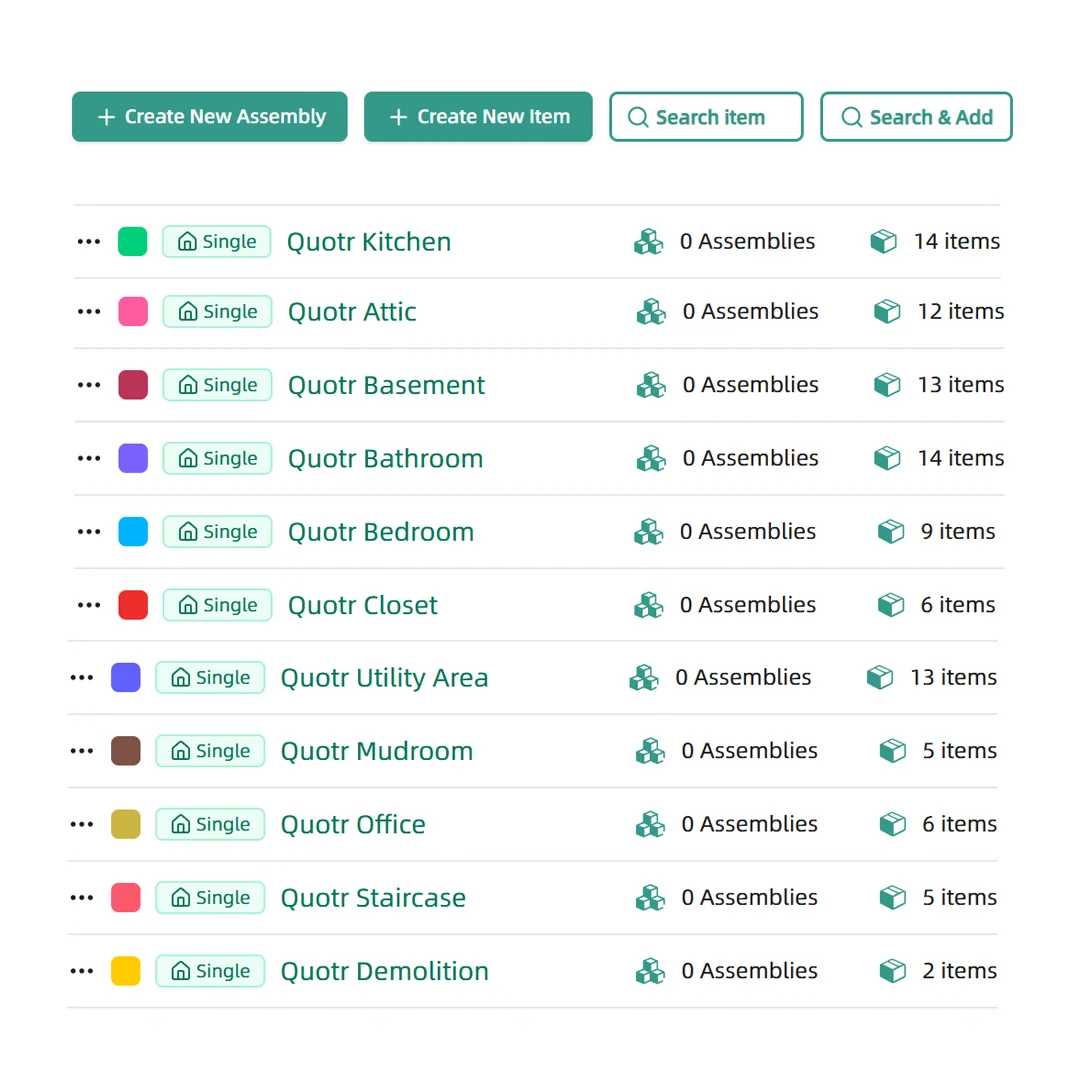Image resolution: width=1080 pixels, height=1080 pixels.
Task: Open the ellipsis menu for Quotr Kitchen
Action: [88, 241]
